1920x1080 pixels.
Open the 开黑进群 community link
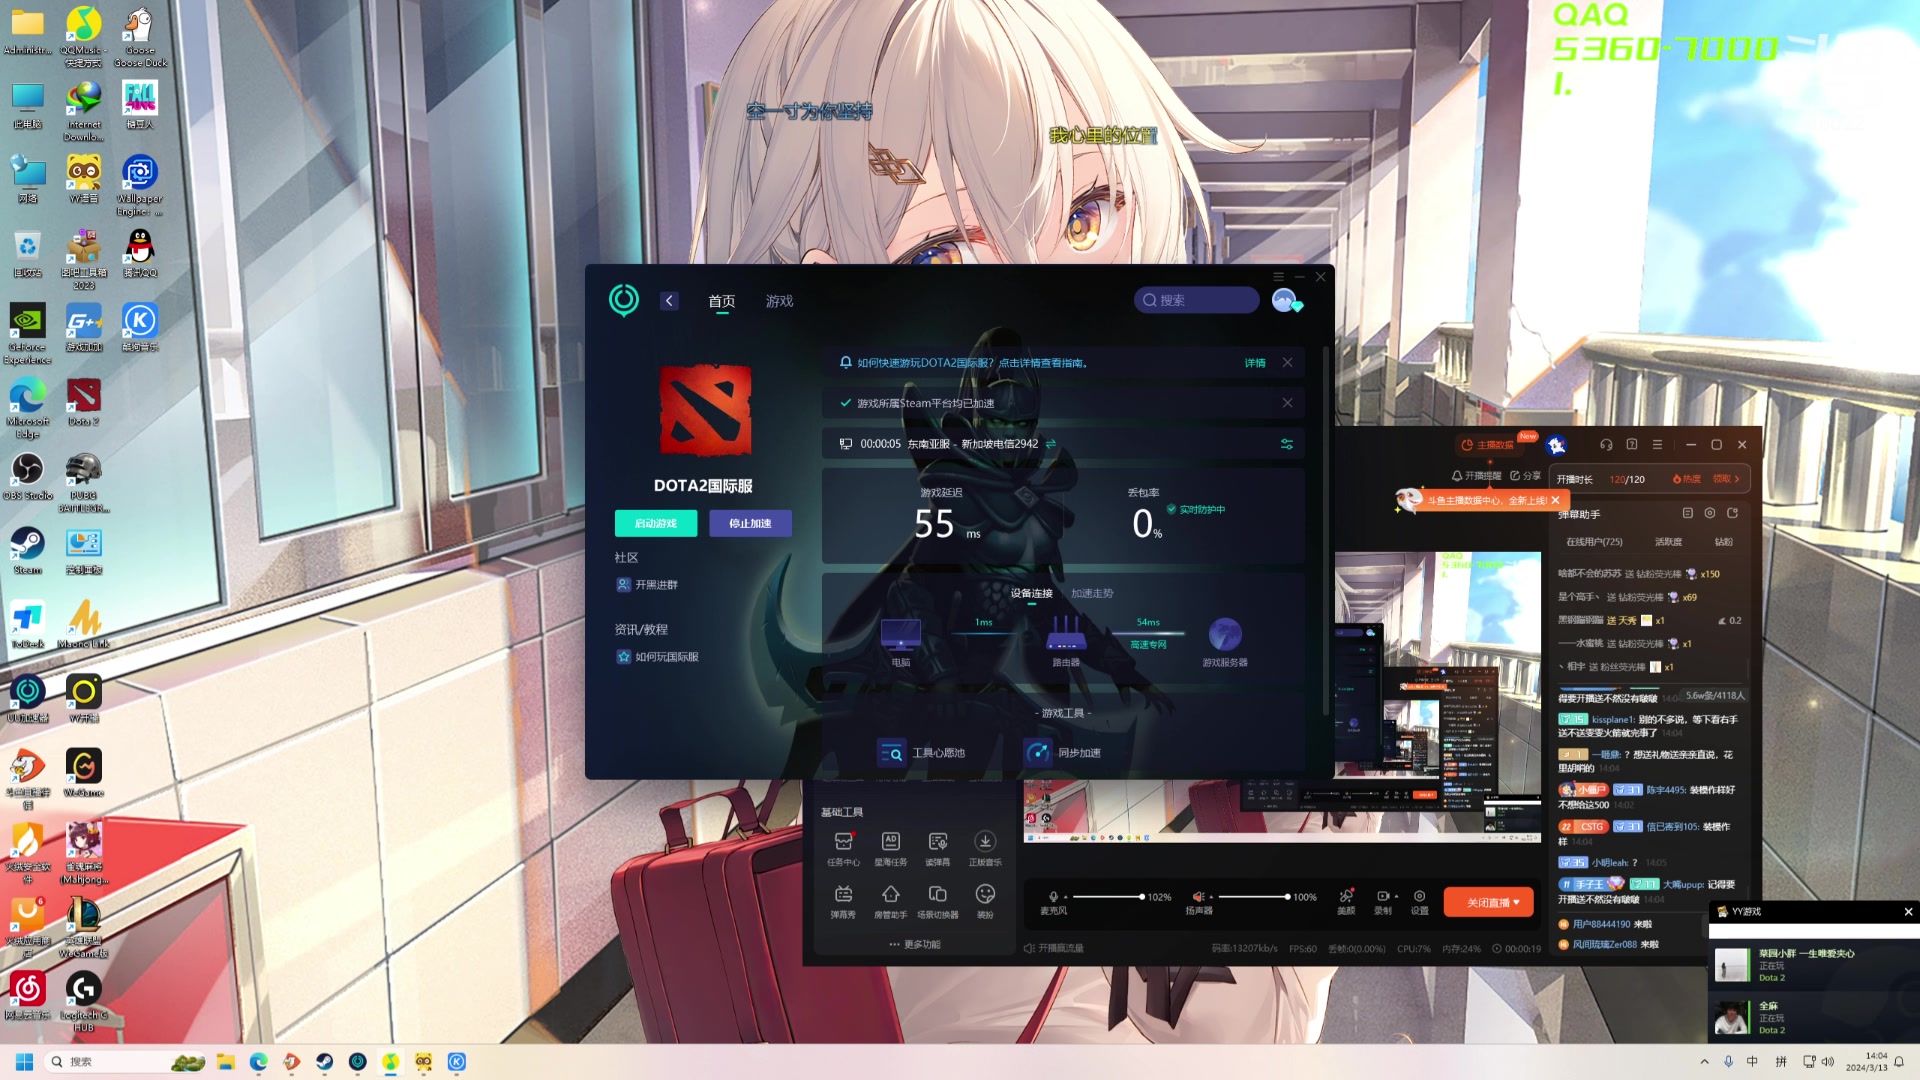pos(647,585)
